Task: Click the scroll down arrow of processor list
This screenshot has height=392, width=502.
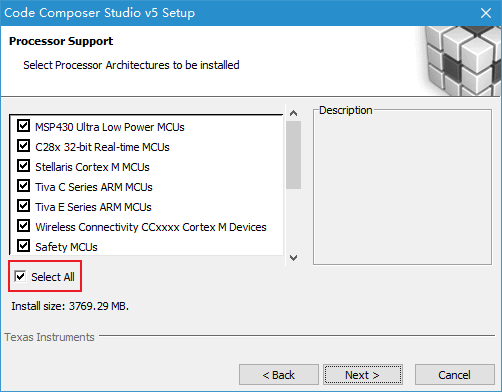Action: [293, 258]
